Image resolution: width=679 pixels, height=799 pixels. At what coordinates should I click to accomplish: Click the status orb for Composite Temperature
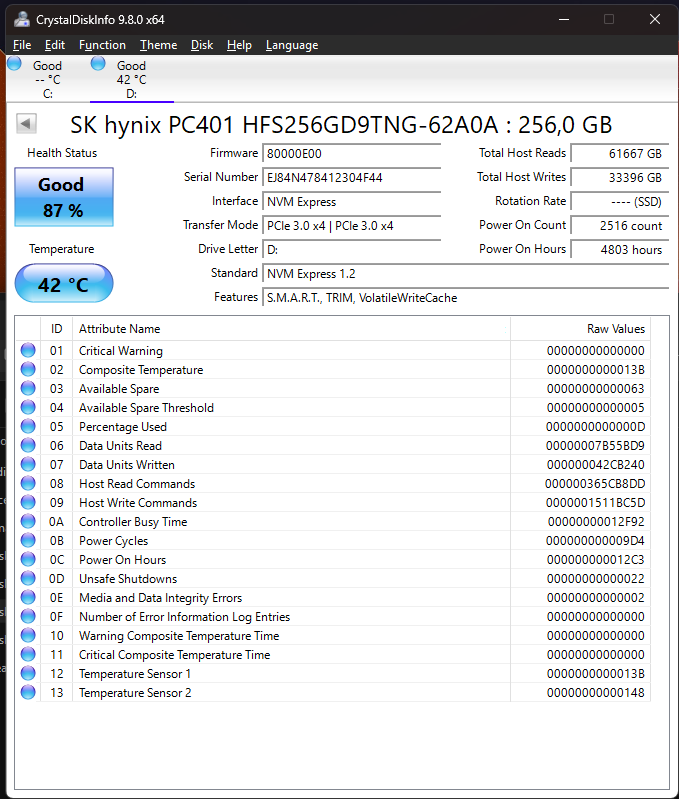[x=28, y=369]
